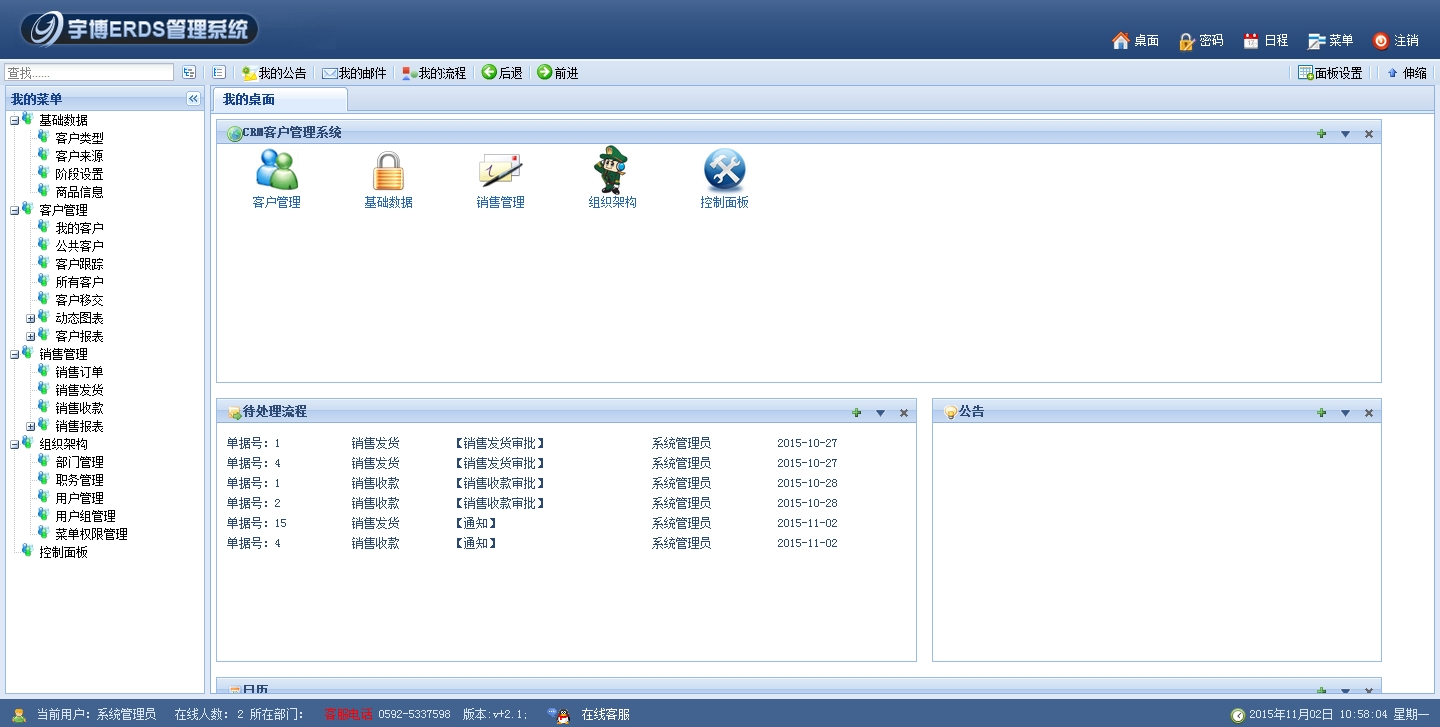
Task: Open 销售发货 in the menu tree
Action: click(x=79, y=391)
